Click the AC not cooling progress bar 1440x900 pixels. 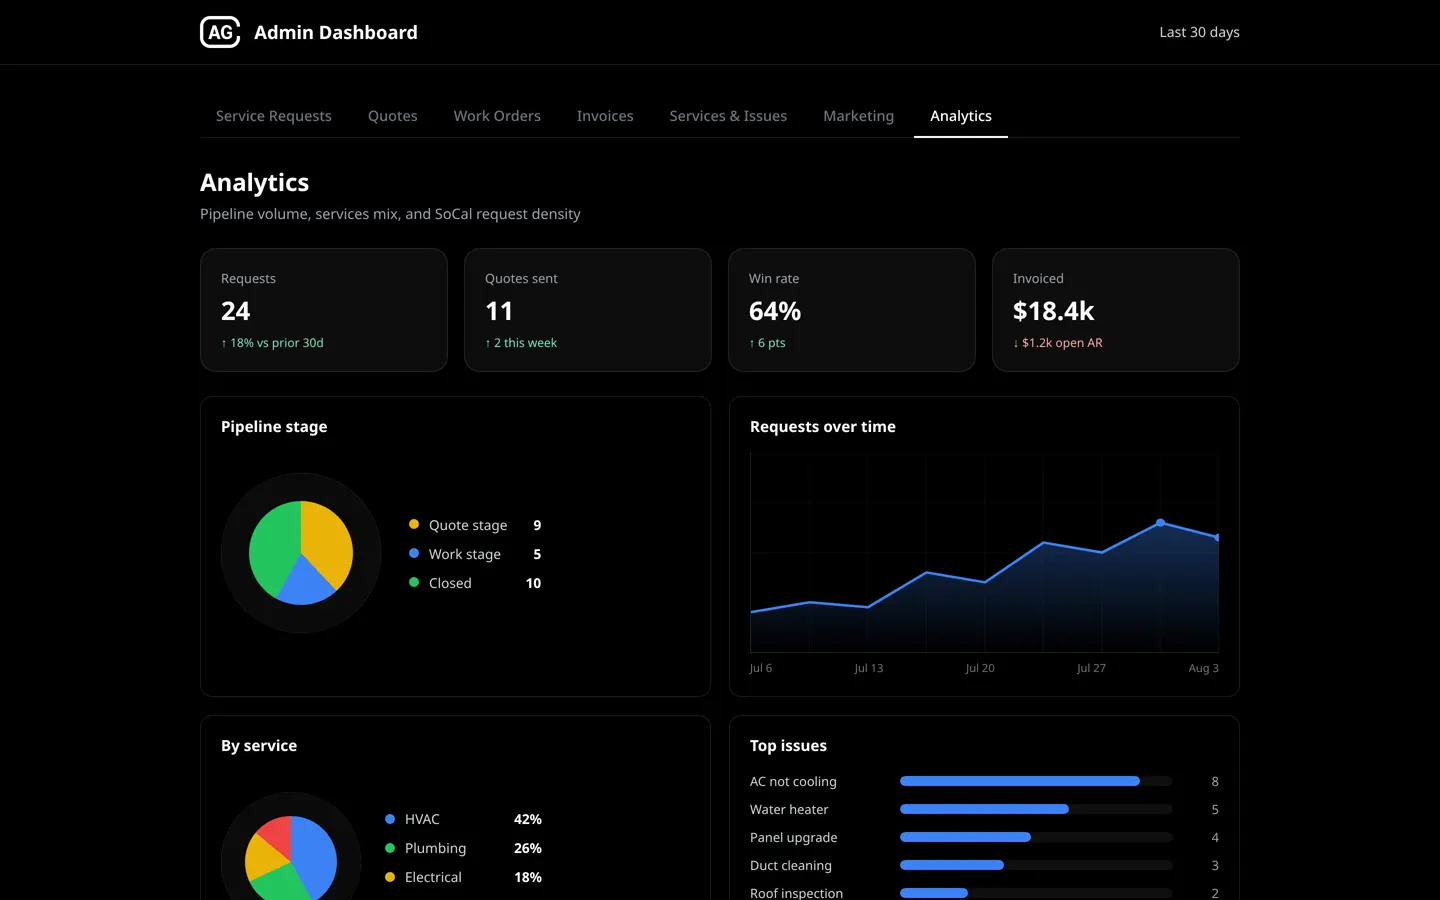(x=1036, y=781)
